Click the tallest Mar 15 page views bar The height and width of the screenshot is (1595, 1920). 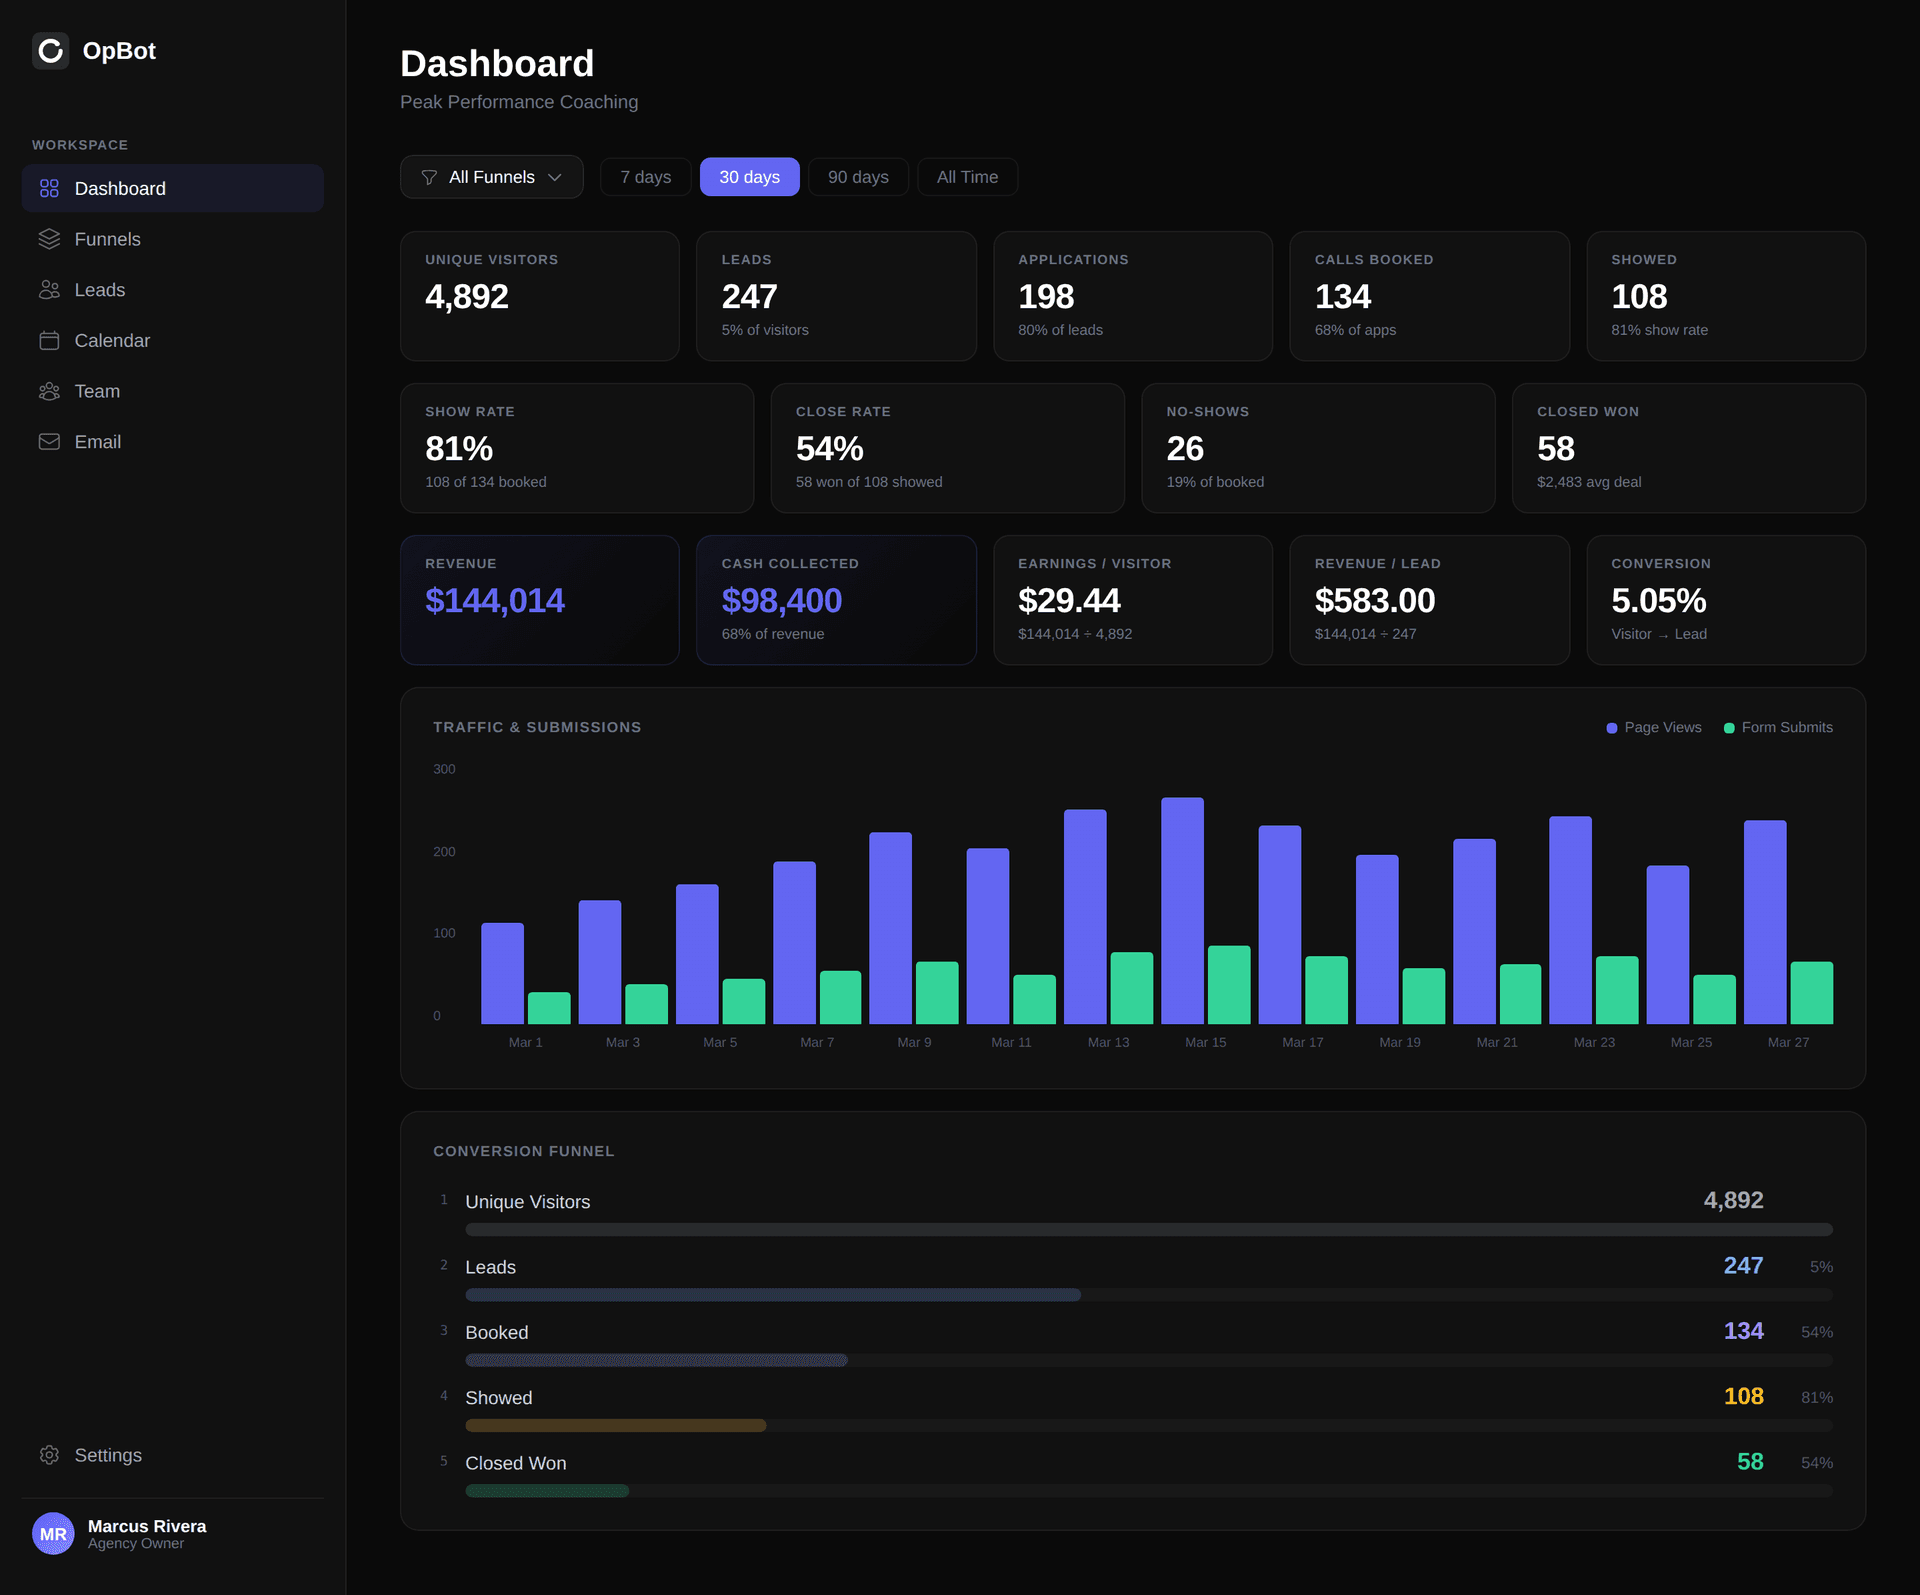(1183, 910)
